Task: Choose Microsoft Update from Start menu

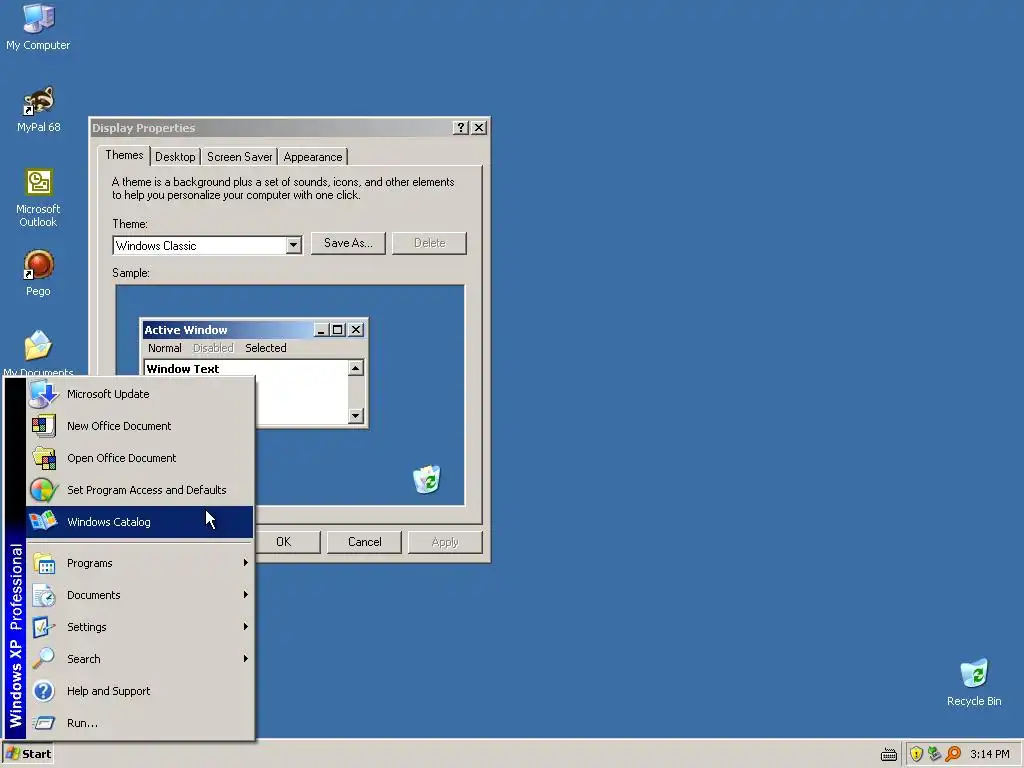Action: pyautogui.click(x=140, y=394)
